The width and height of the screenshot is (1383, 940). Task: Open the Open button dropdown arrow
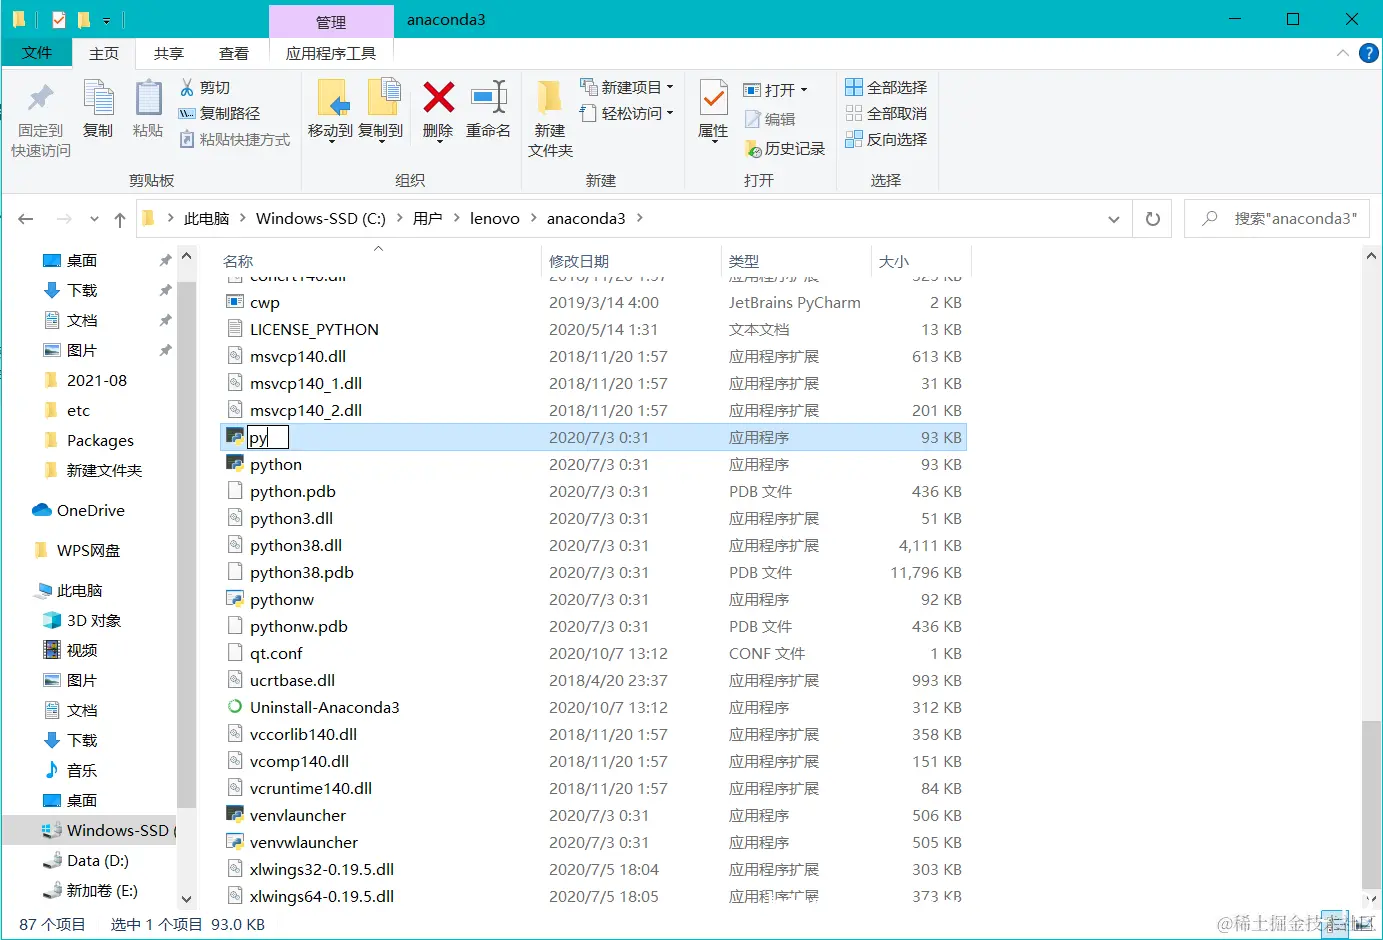803,90
